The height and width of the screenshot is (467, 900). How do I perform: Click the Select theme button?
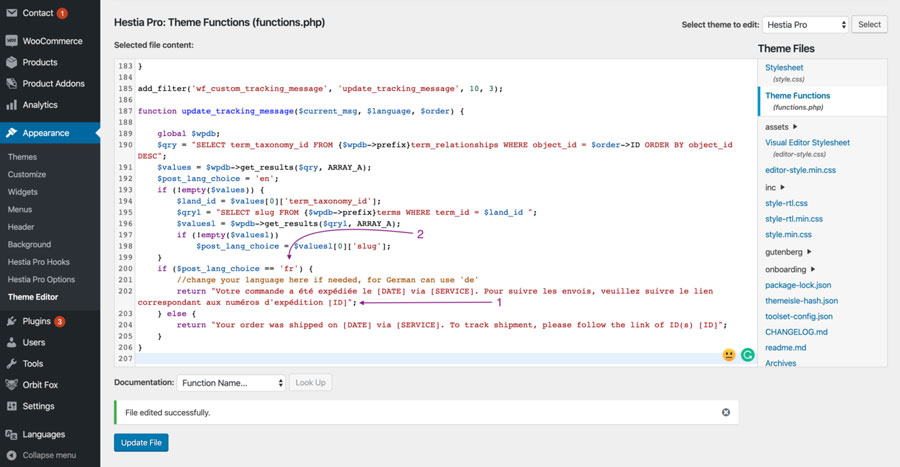coord(869,24)
